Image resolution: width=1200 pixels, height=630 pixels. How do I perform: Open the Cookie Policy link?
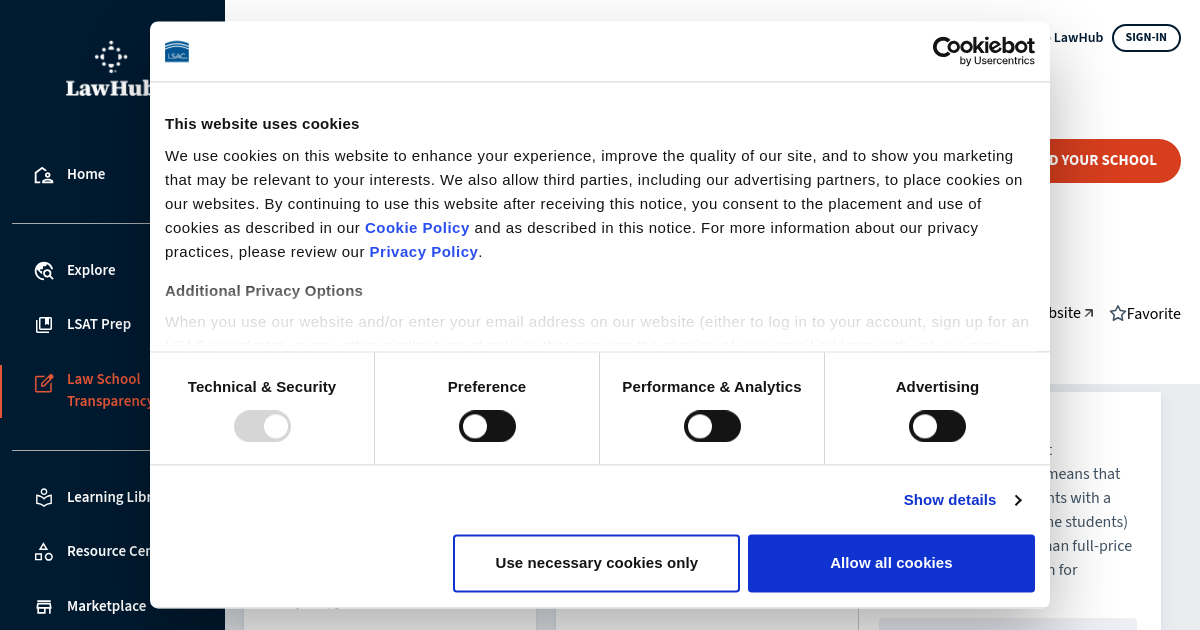tap(417, 227)
